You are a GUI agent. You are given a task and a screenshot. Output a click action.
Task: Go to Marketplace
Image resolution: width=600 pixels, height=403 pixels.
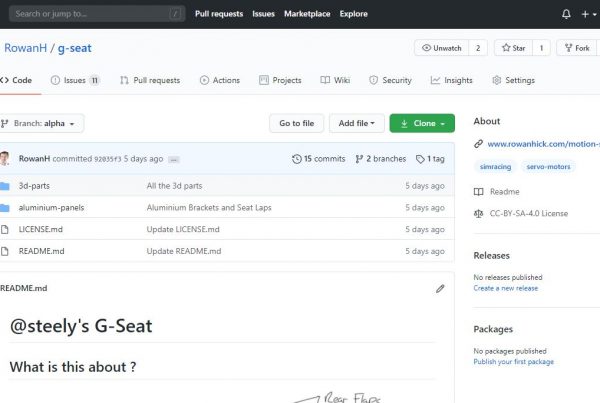click(307, 14)
